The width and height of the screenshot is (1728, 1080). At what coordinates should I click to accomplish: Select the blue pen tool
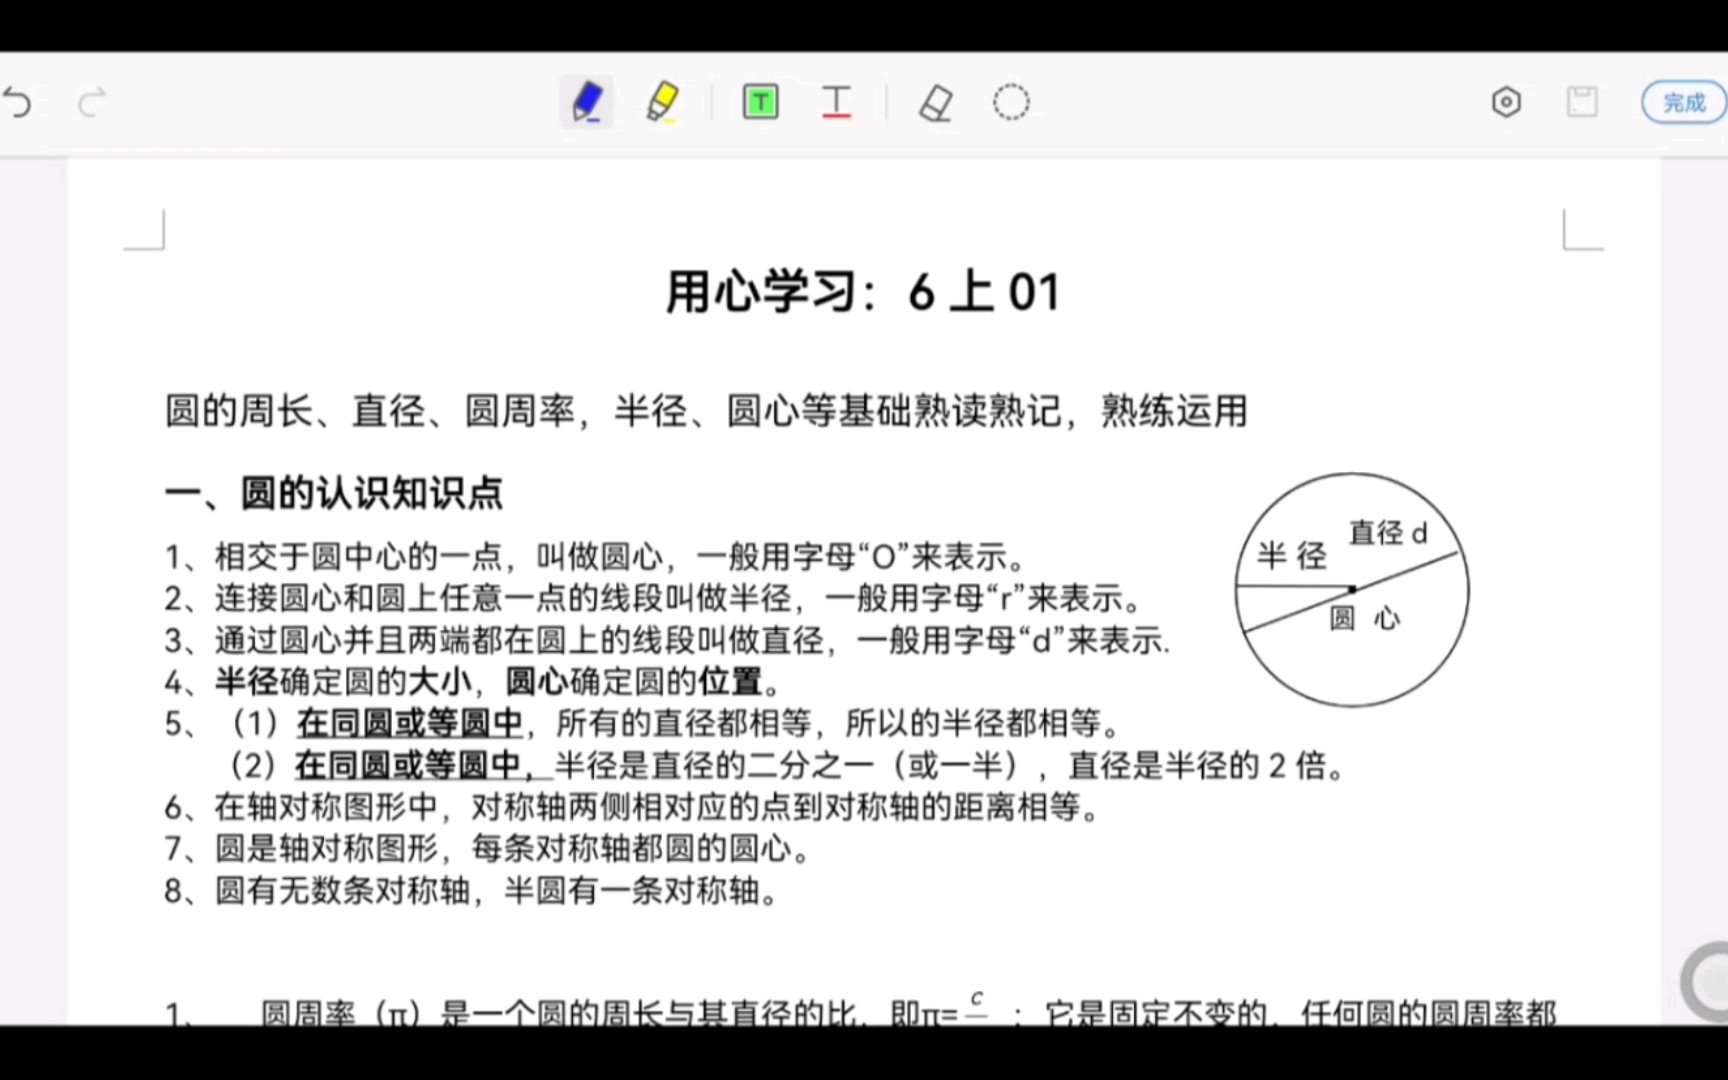(x=586, y=102)
